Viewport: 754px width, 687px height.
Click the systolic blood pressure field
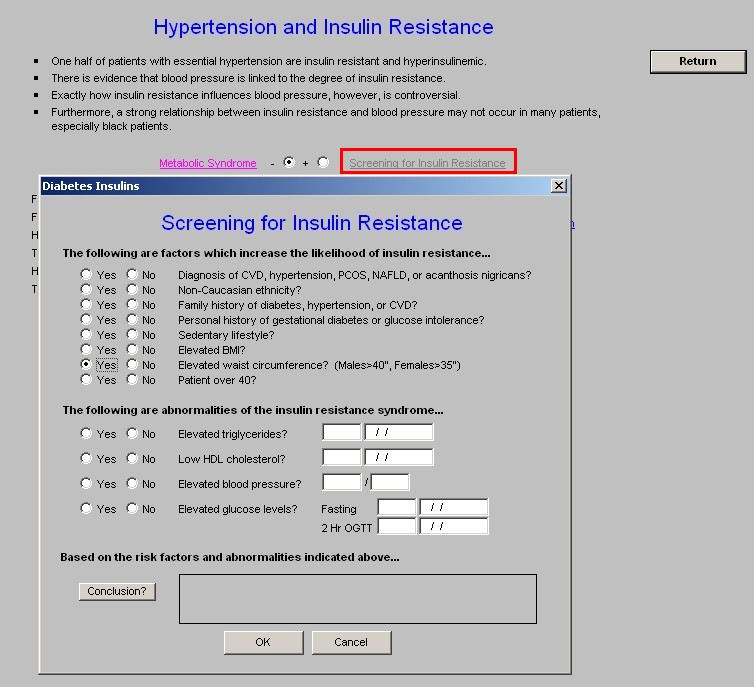[x=341, y=482]
